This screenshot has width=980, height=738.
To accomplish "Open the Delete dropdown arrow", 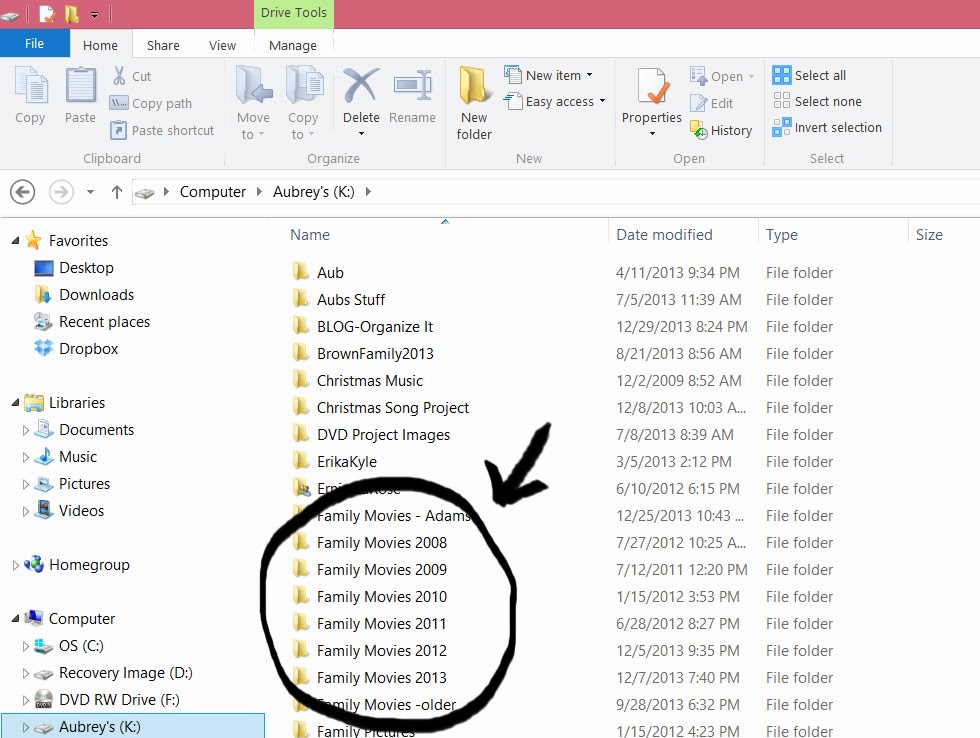I will pyautogui.click(x=361, y=134).
